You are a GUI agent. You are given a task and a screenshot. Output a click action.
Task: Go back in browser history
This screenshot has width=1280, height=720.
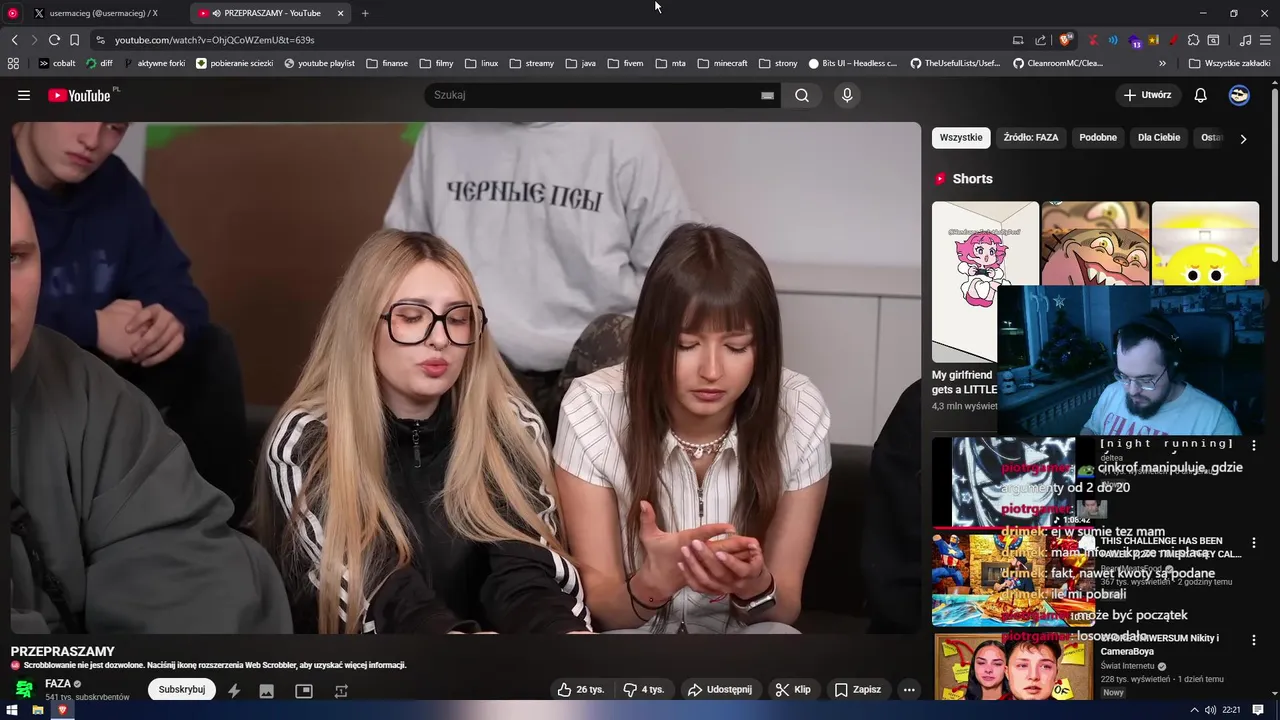click(14, 40)
